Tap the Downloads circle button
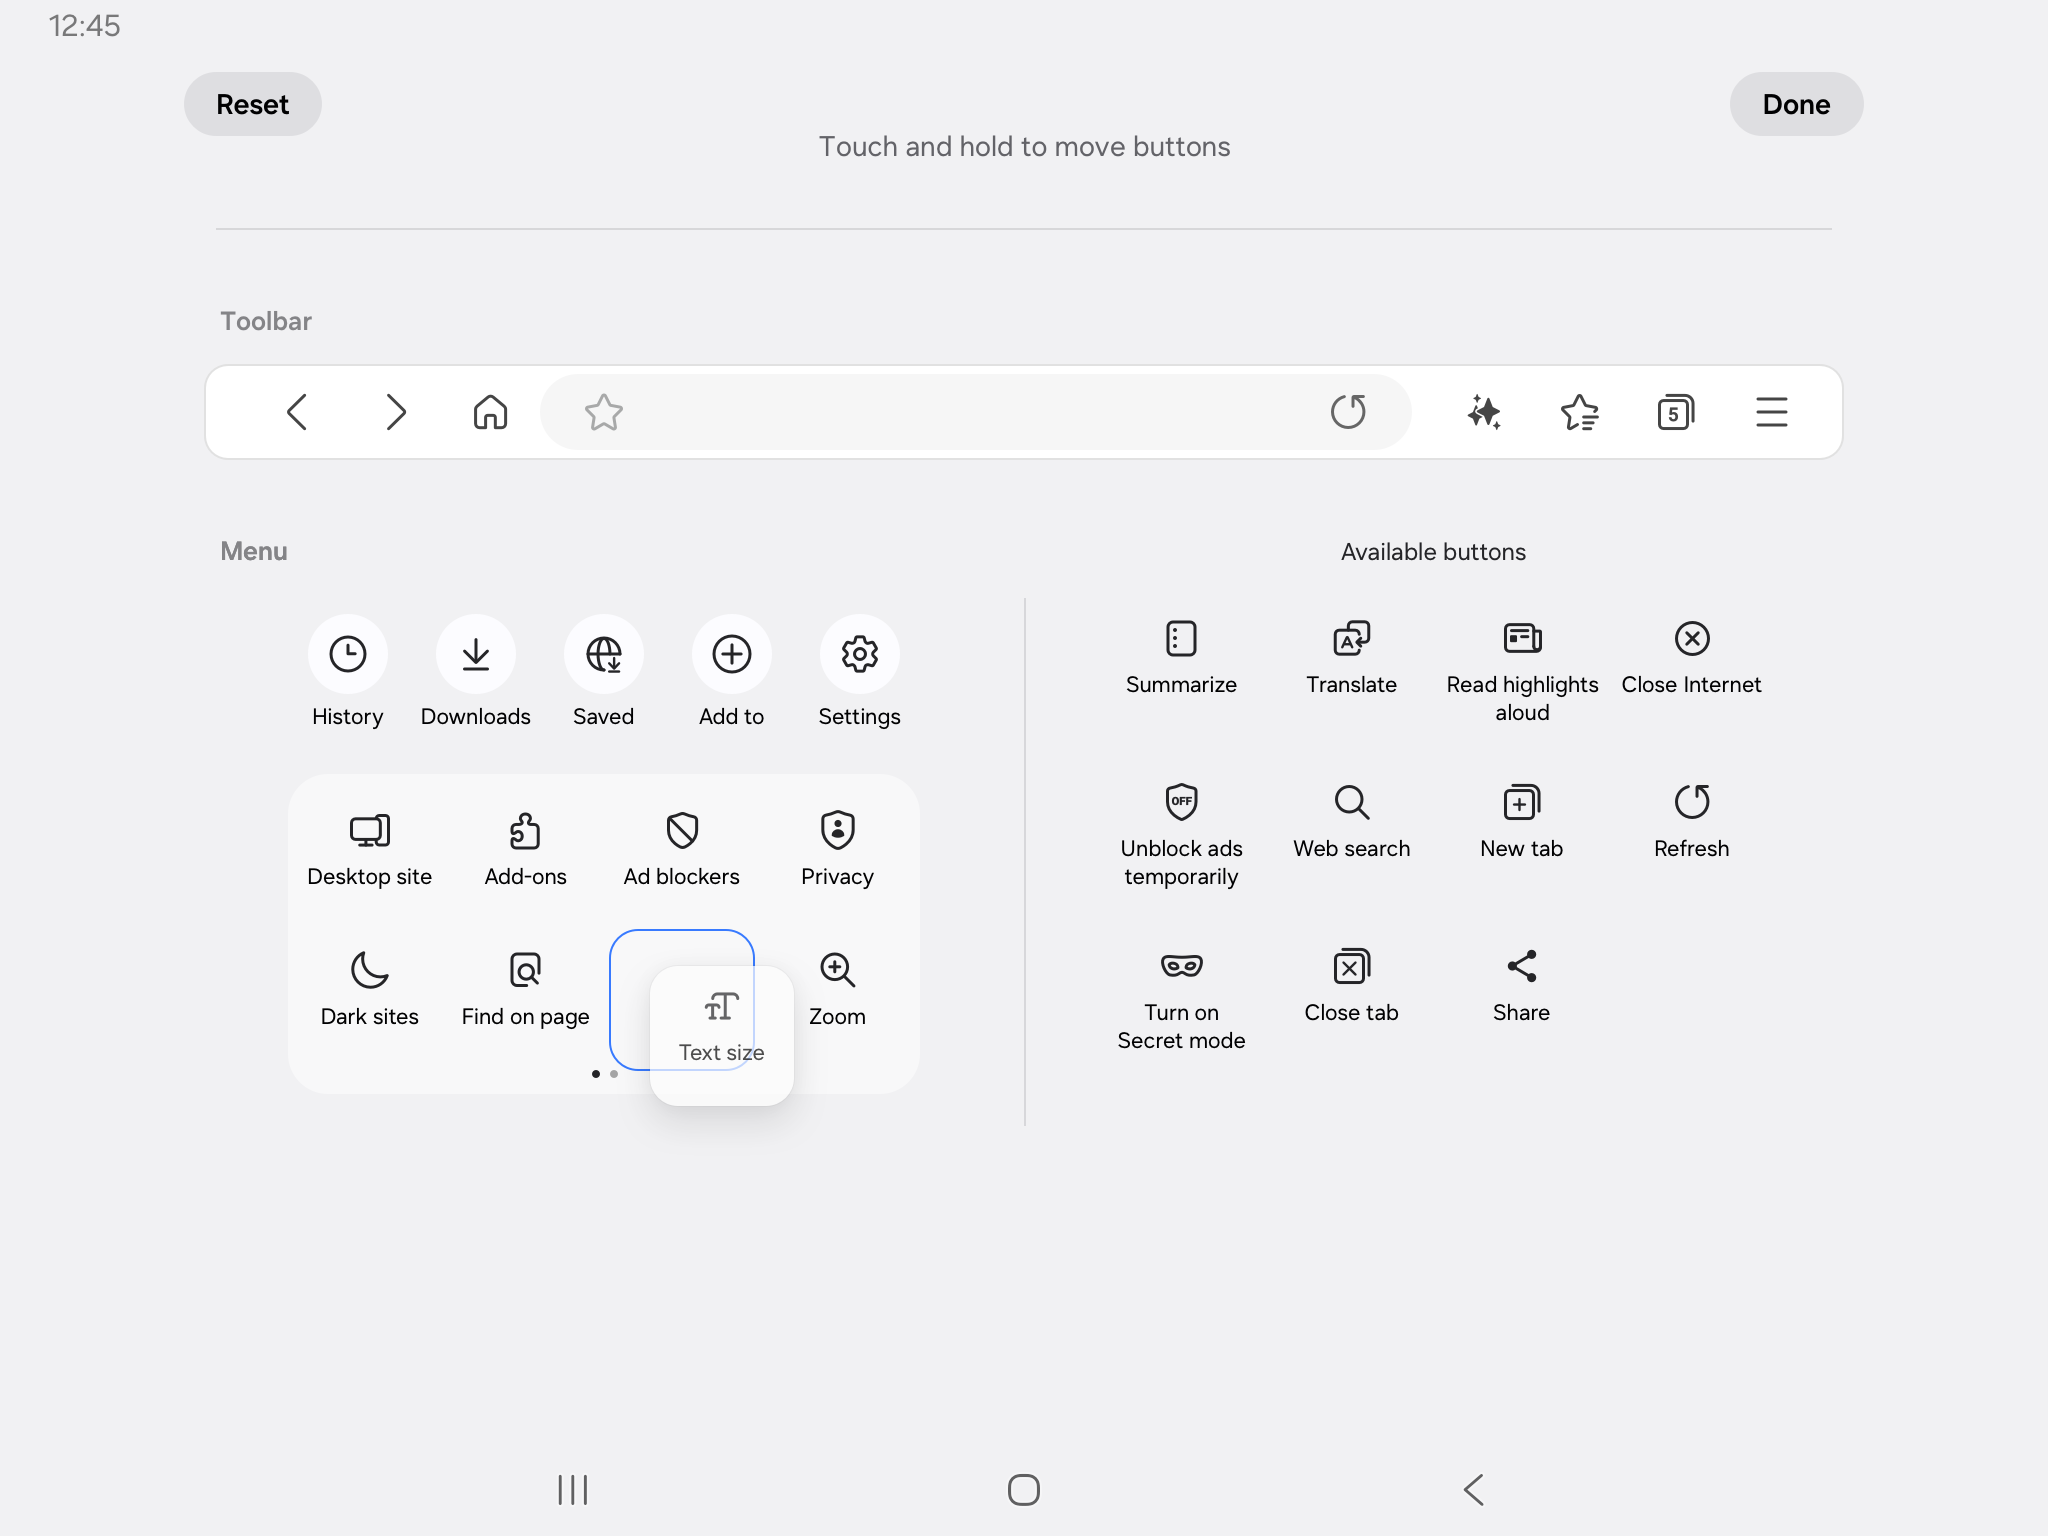The height and width of the screenshot is (1536, 2048). pos(475,654)
